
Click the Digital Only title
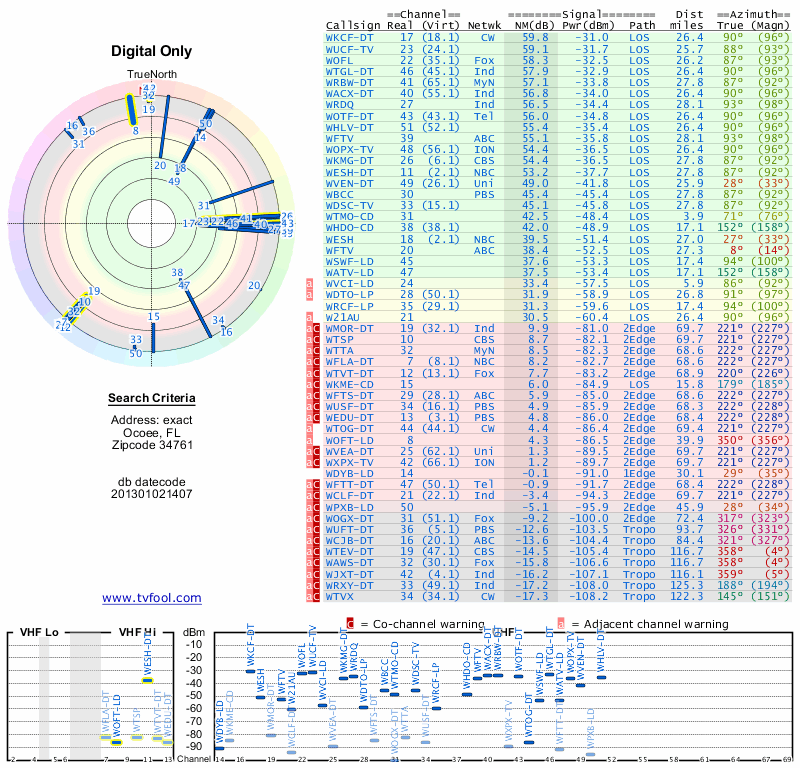coord(152,51)
